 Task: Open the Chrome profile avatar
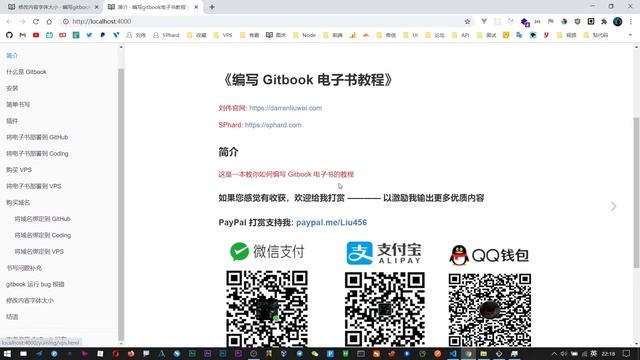click(618, 22)
